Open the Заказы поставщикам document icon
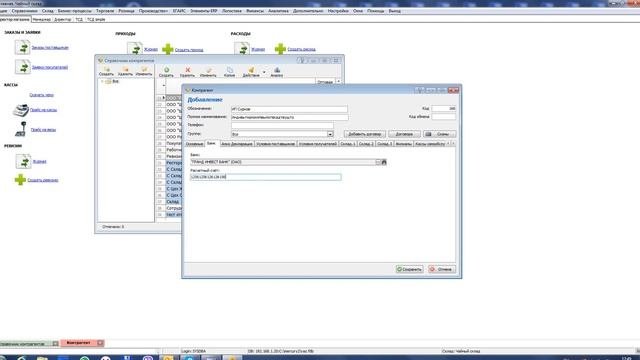Viewport: 640px width, 360px height. 22,47
